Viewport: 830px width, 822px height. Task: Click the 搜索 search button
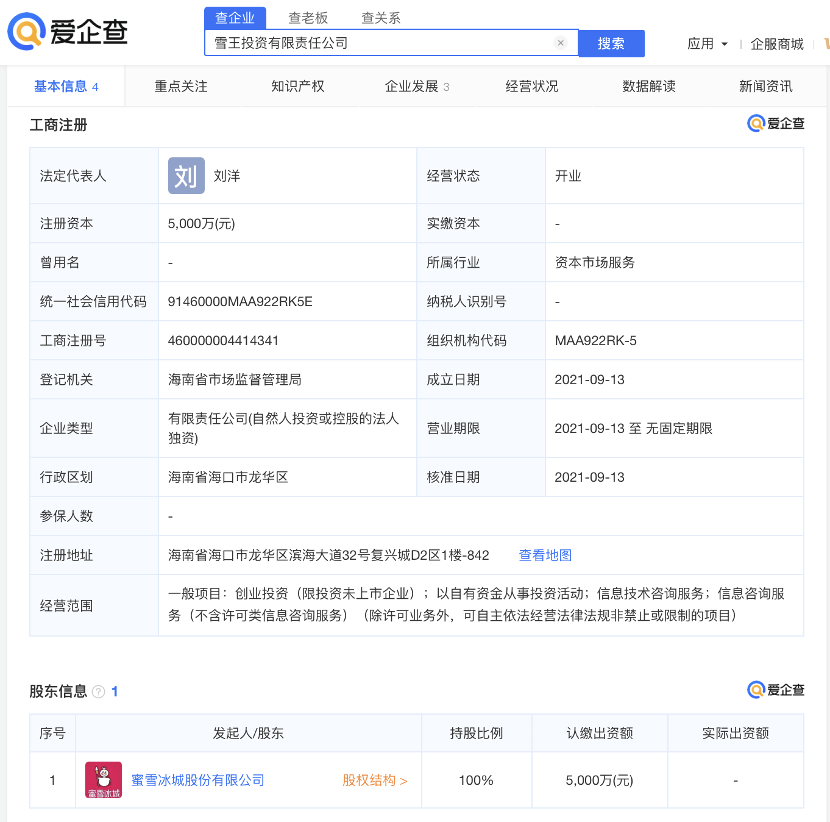[x=611, y=43]
